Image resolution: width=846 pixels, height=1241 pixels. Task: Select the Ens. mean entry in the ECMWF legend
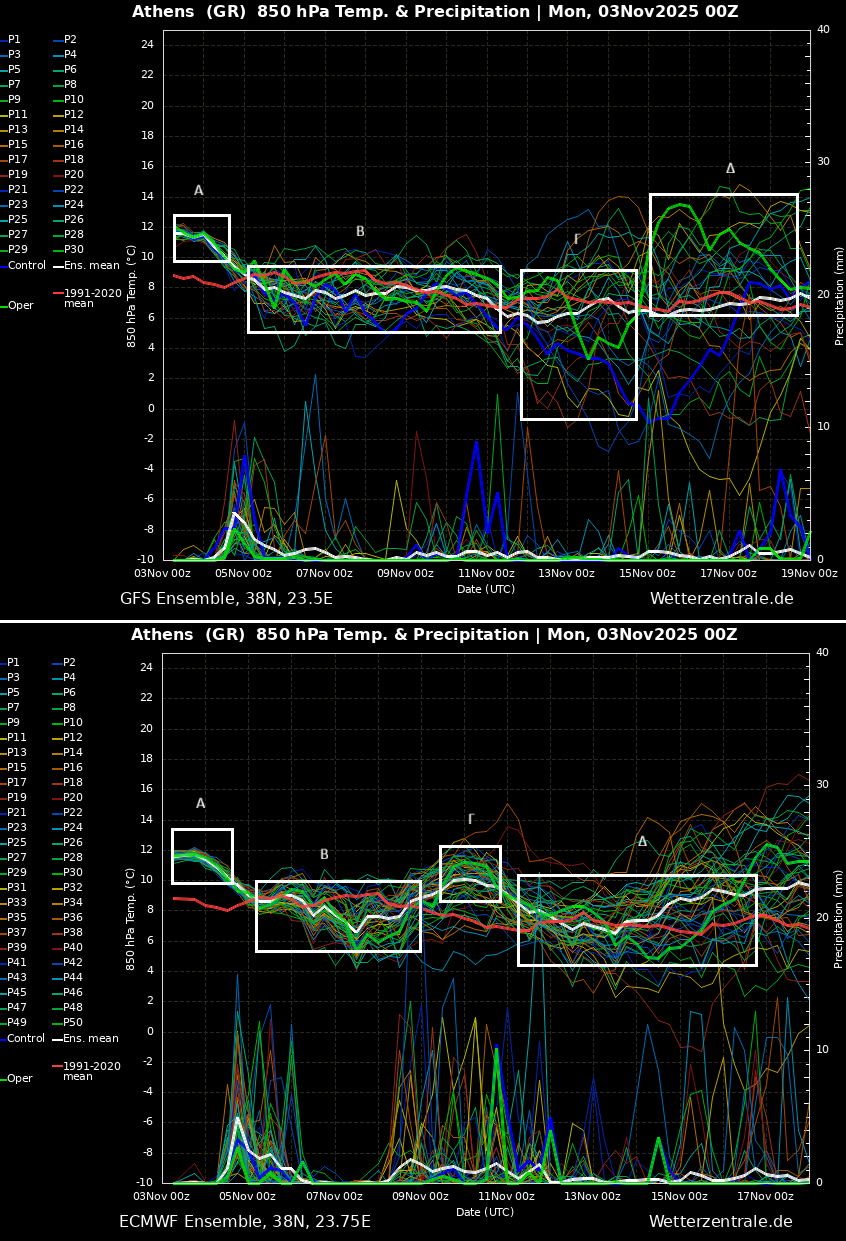[x=90, y=1039]
